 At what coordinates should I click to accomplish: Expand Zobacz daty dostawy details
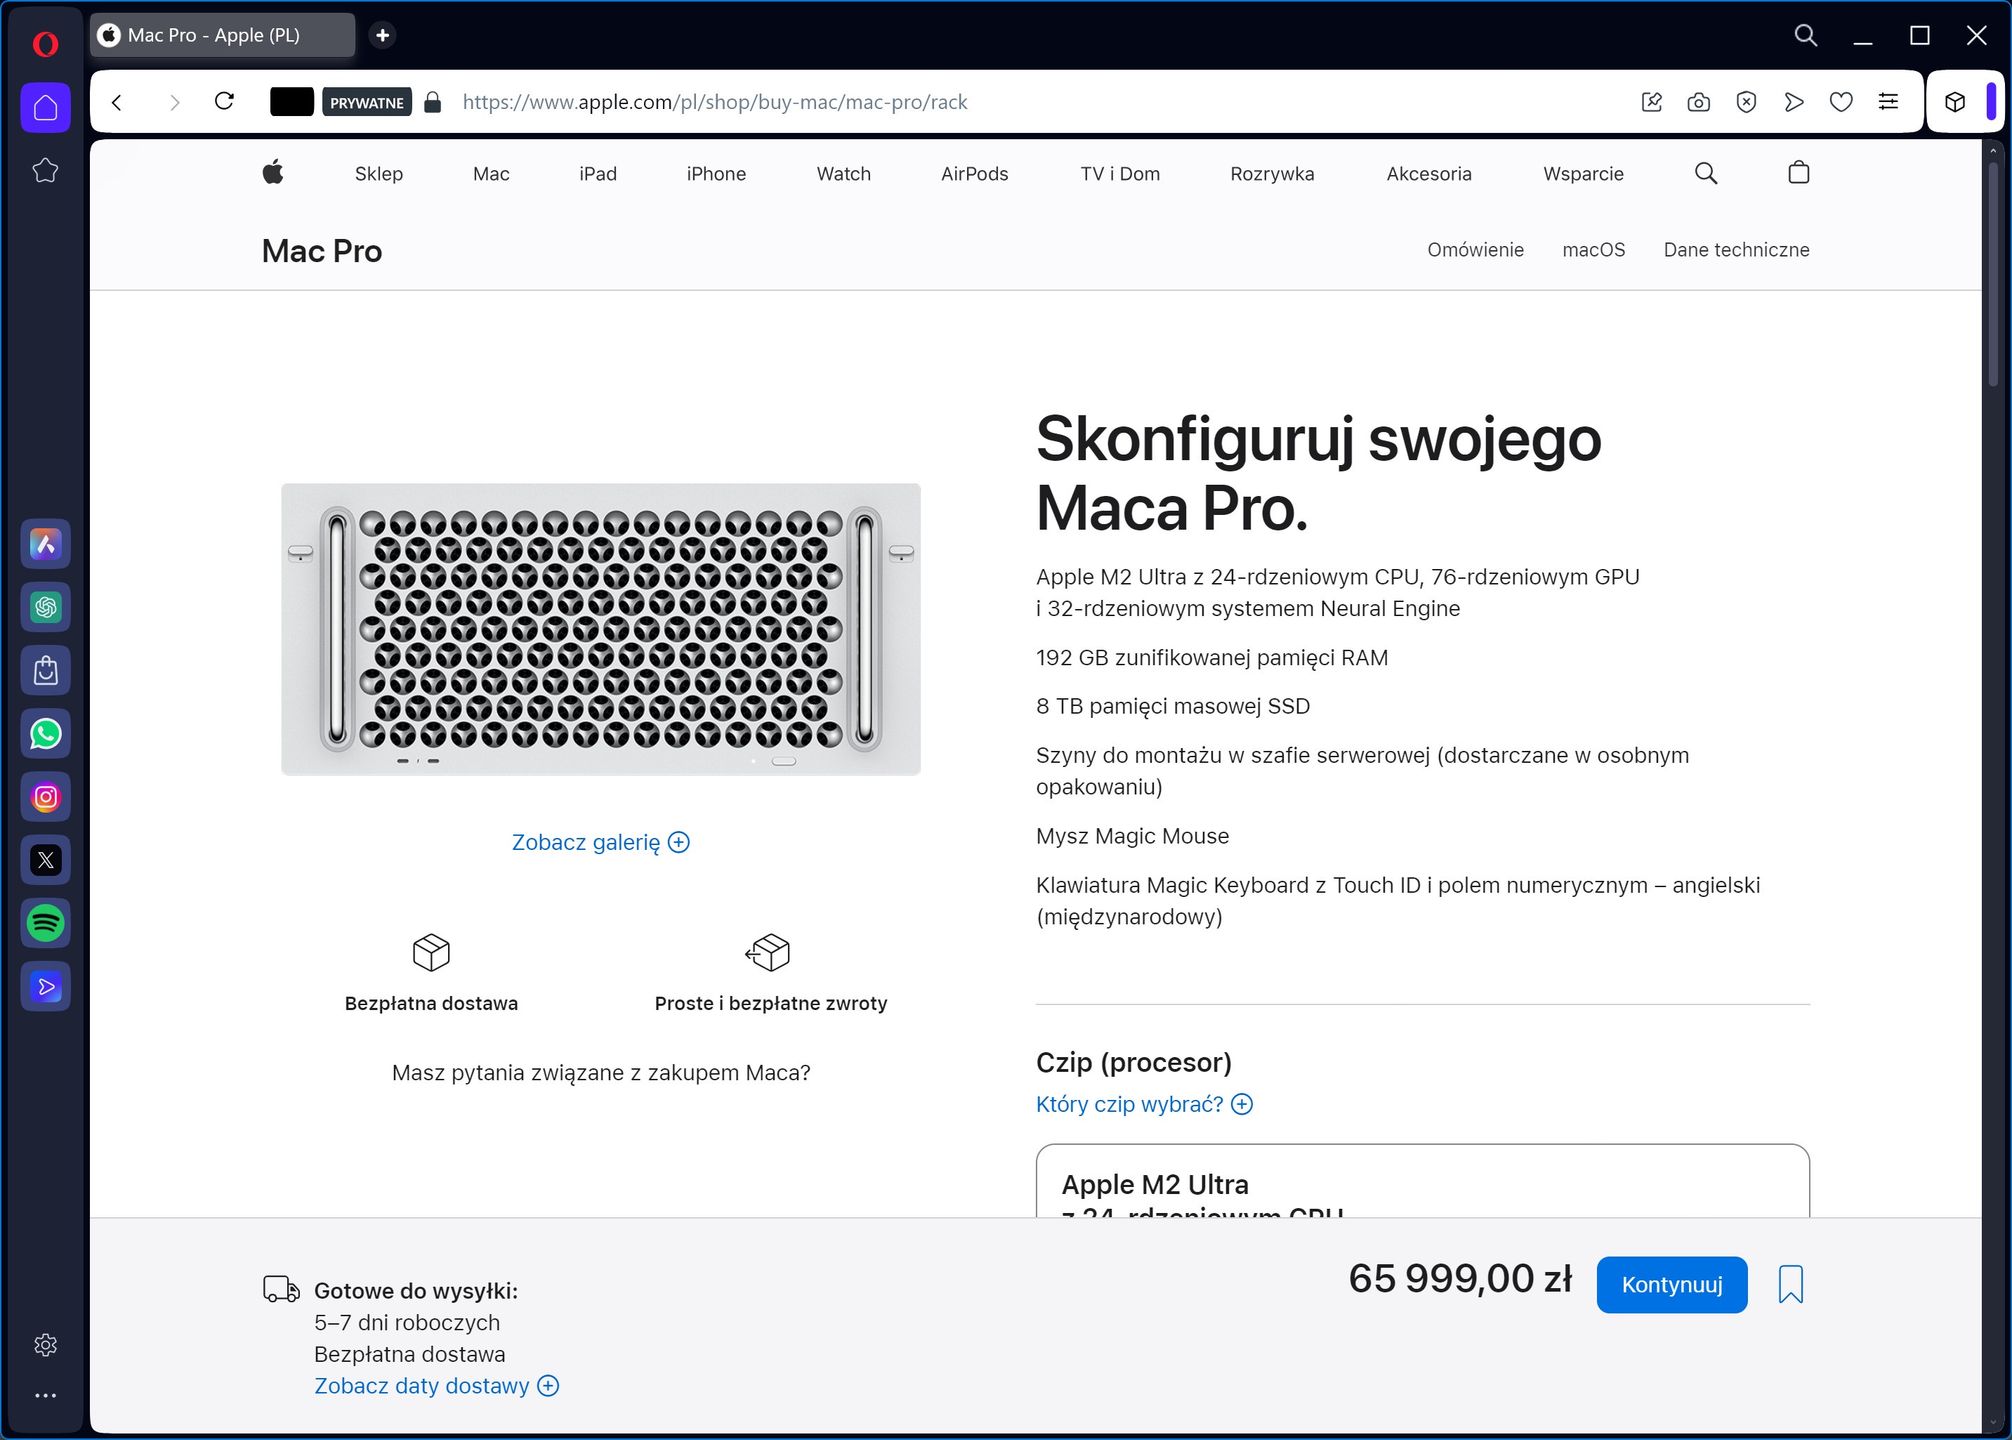click(x=436, y=1386)
